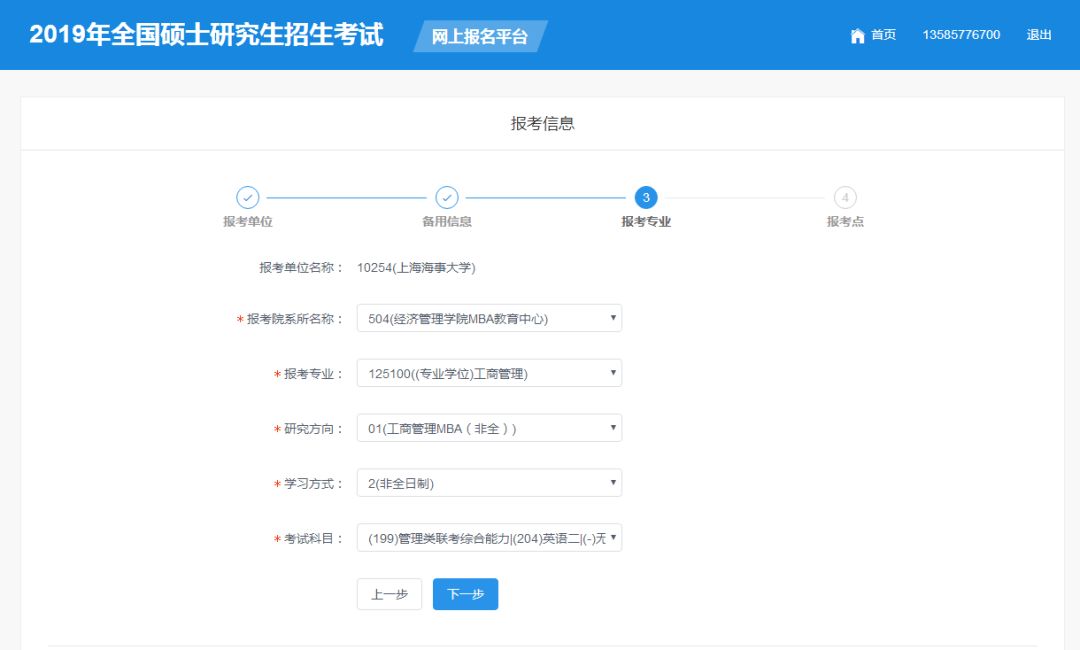The image size is (1080, 650).
Task: Open the 报考院系所名称 dropdown
Action: pos(489,319)
